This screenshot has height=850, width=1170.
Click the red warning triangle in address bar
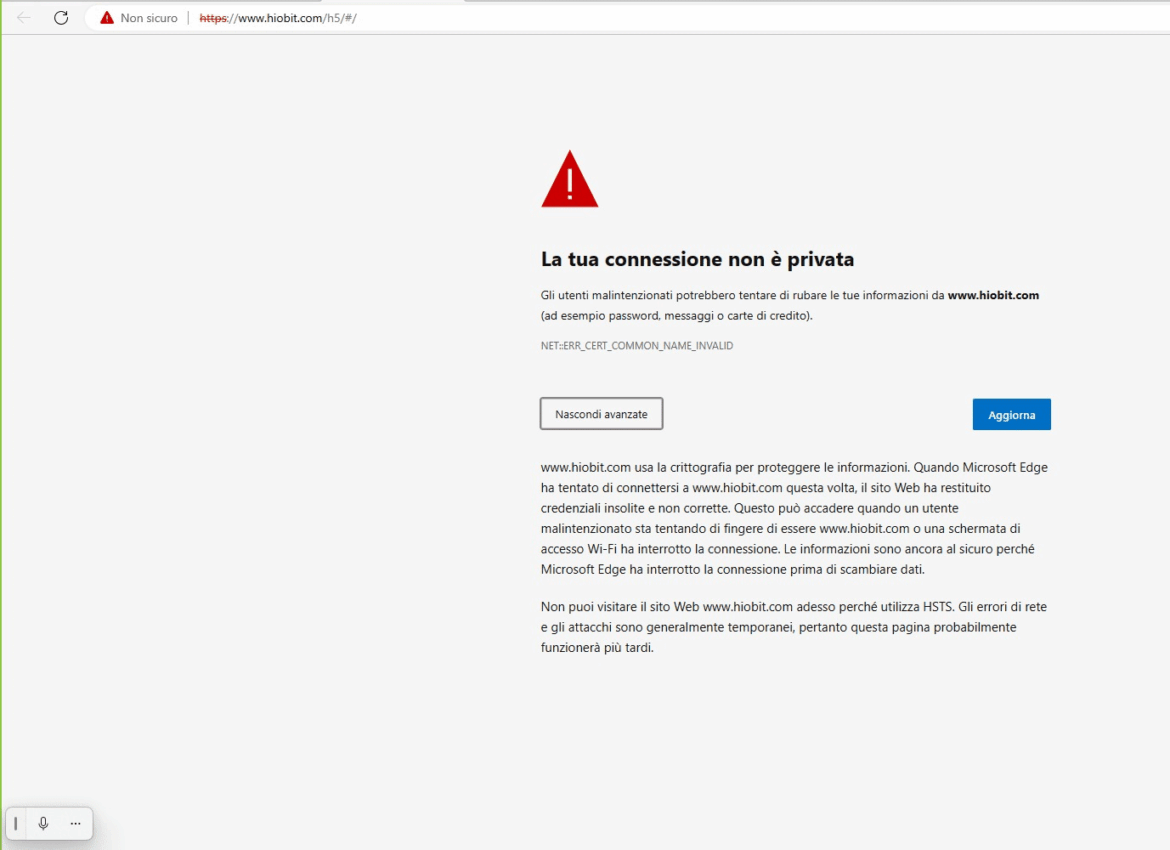[107, 18]
